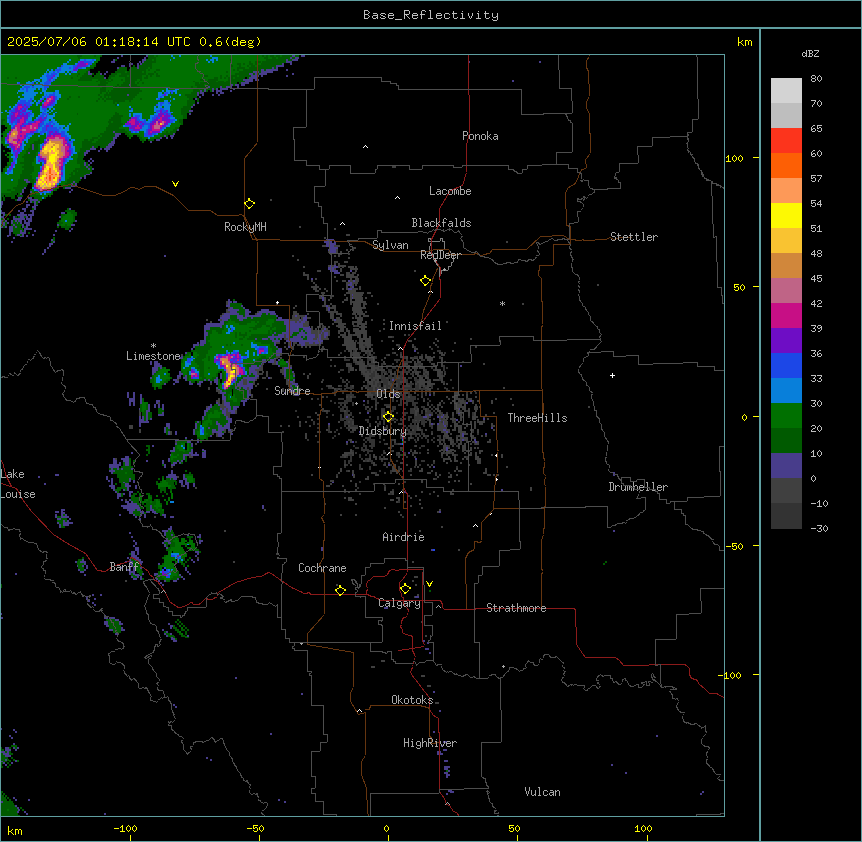Click the Olds city label

click(x=388, y=394)
